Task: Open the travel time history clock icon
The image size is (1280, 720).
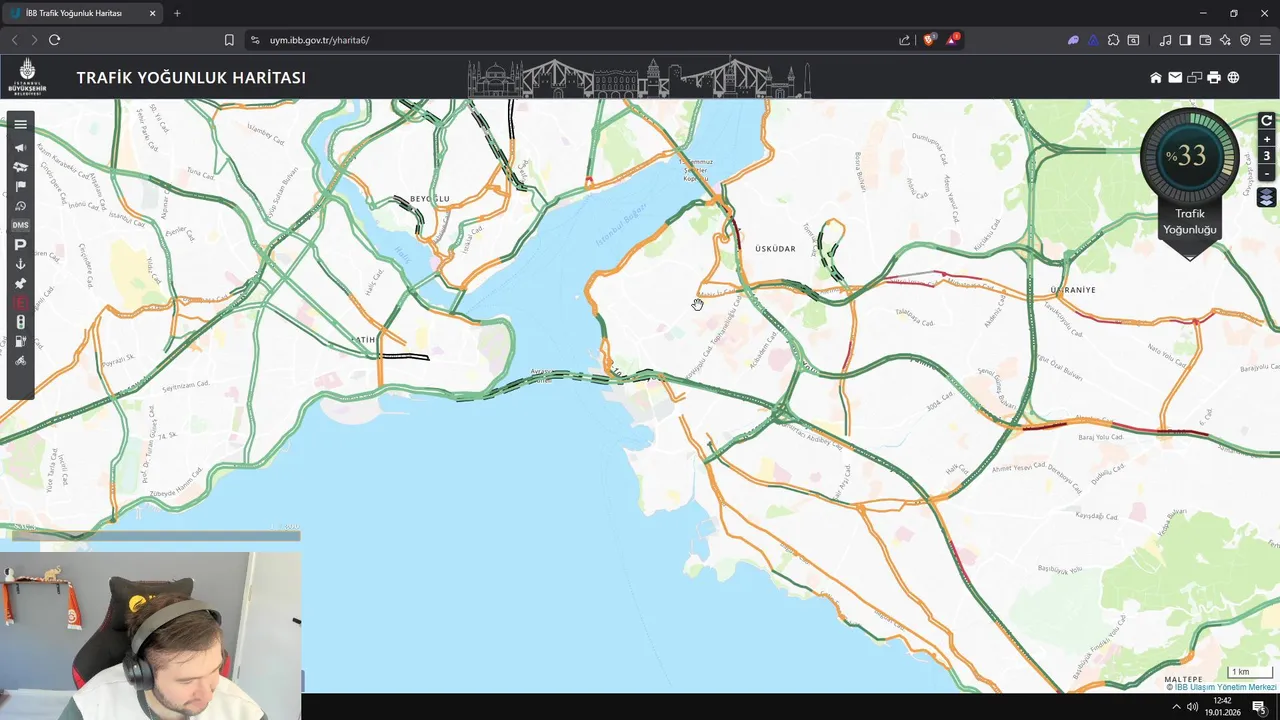Action: 20,206
